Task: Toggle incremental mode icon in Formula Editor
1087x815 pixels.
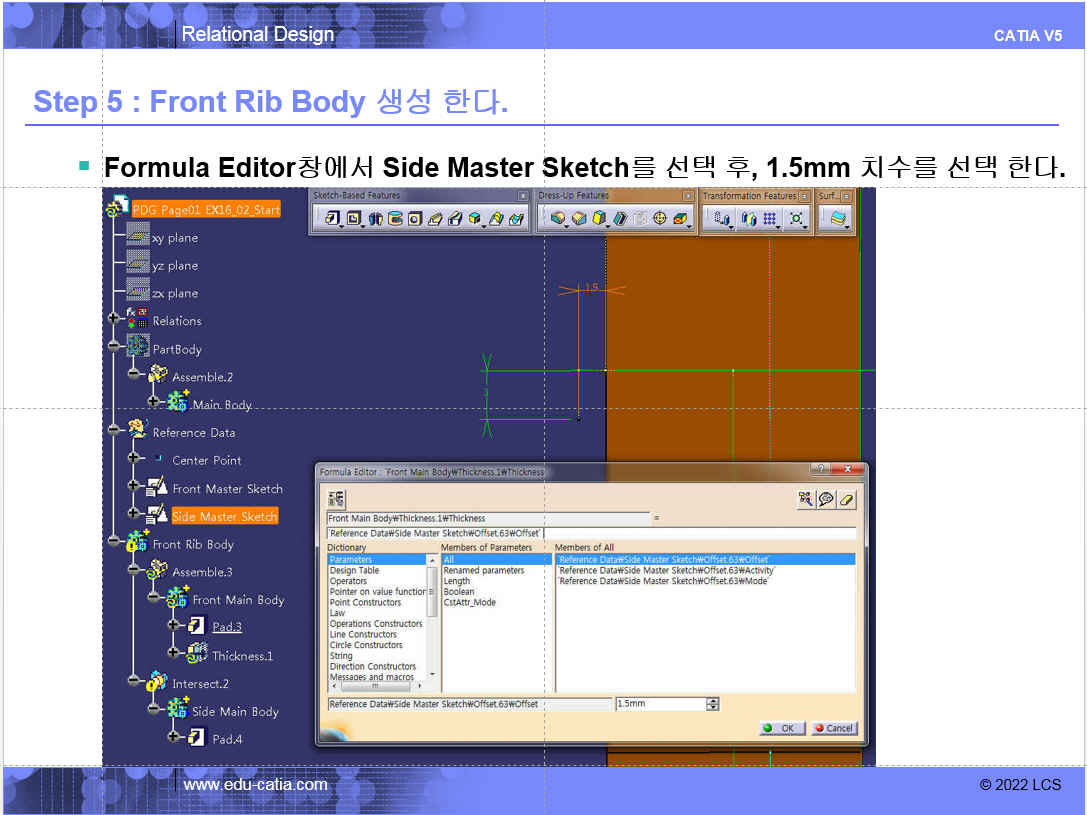Action: 336,499
